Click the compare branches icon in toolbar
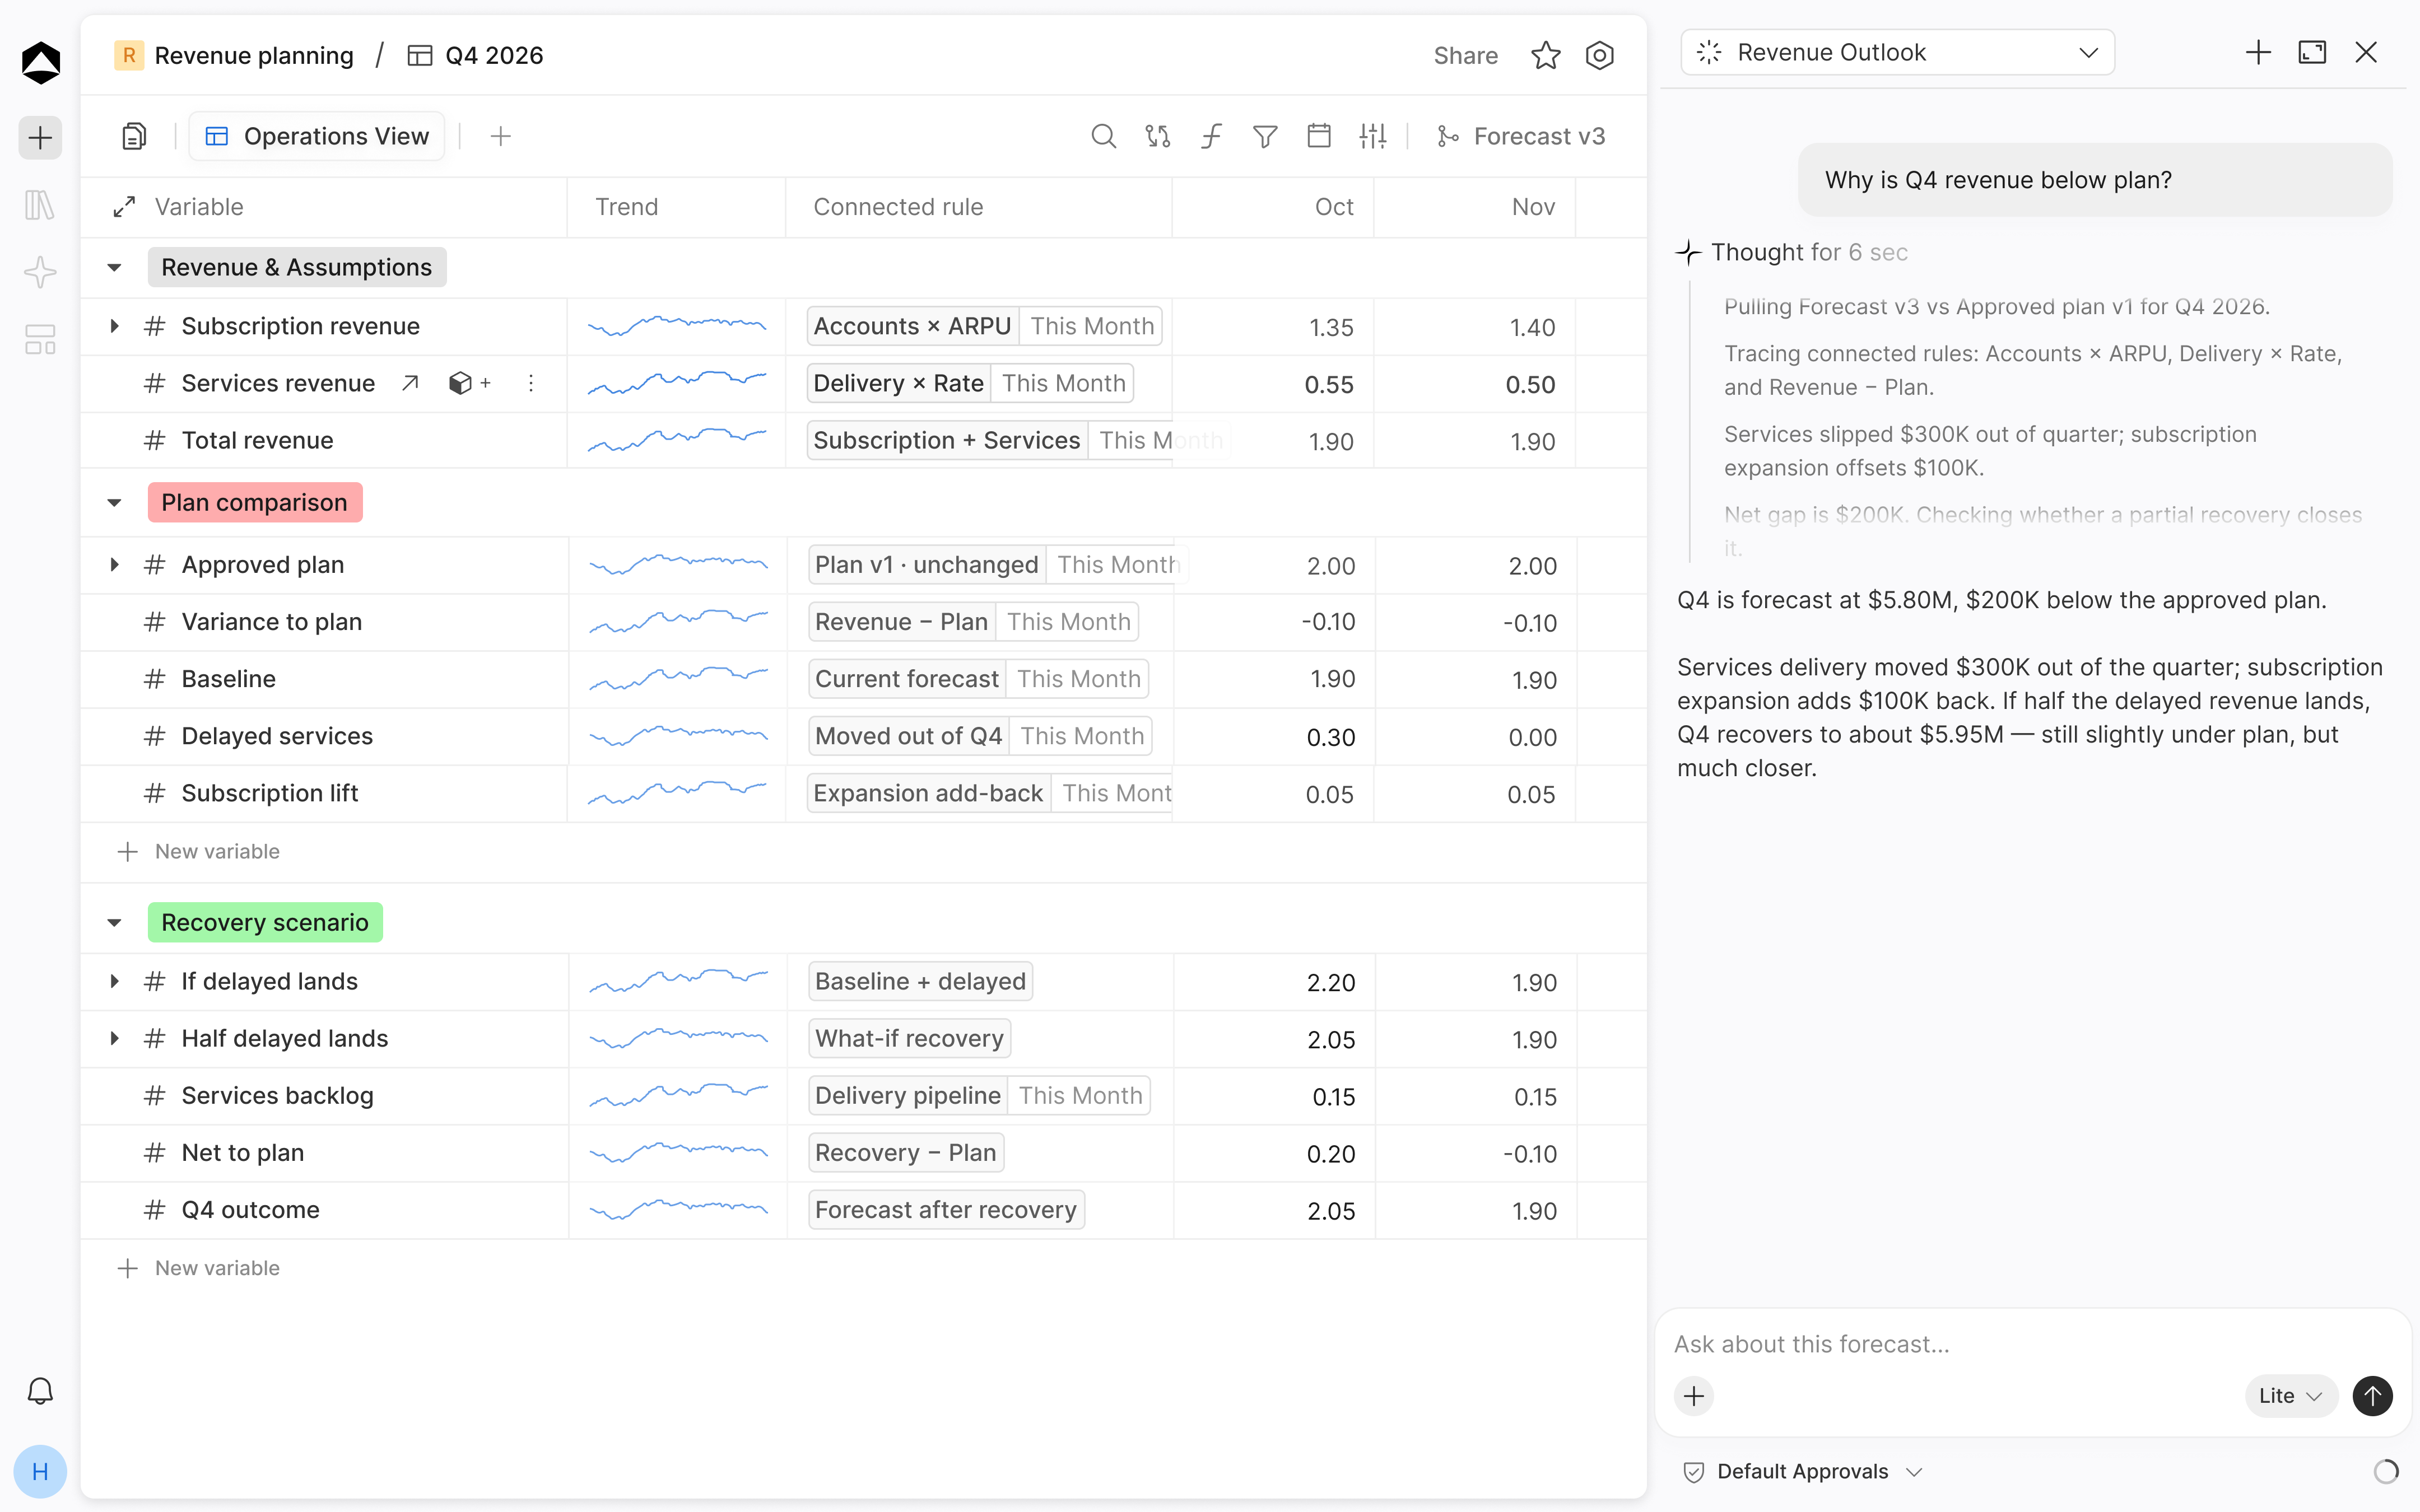 [1157, 136]
